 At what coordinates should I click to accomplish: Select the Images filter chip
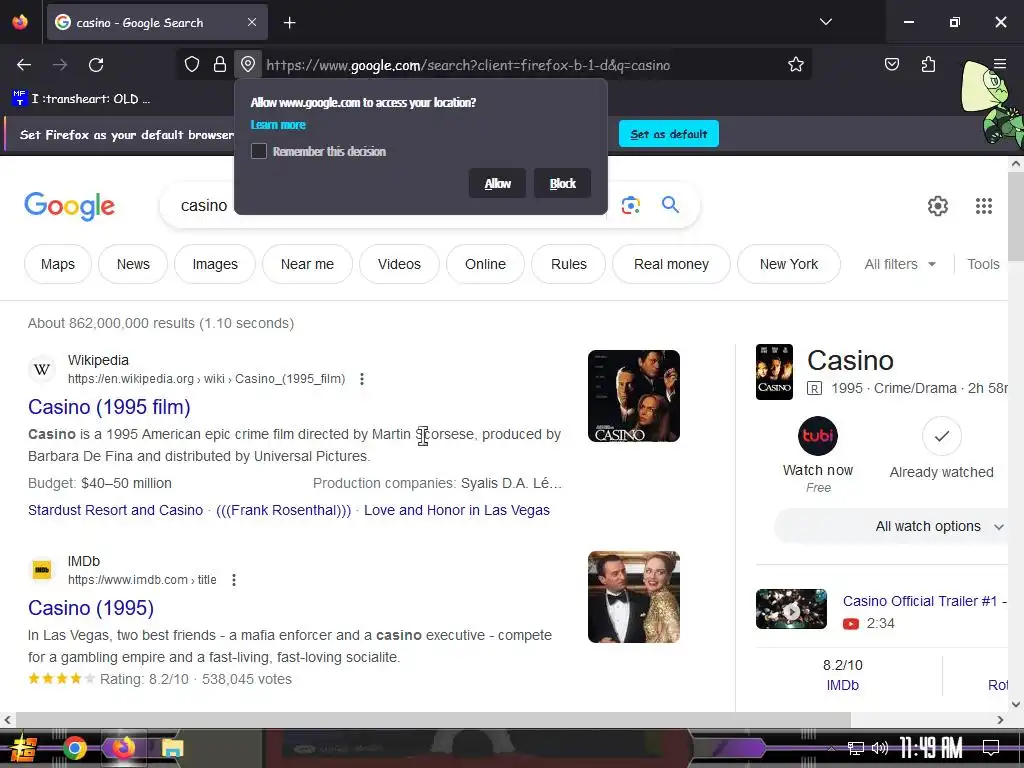(215, 264)
